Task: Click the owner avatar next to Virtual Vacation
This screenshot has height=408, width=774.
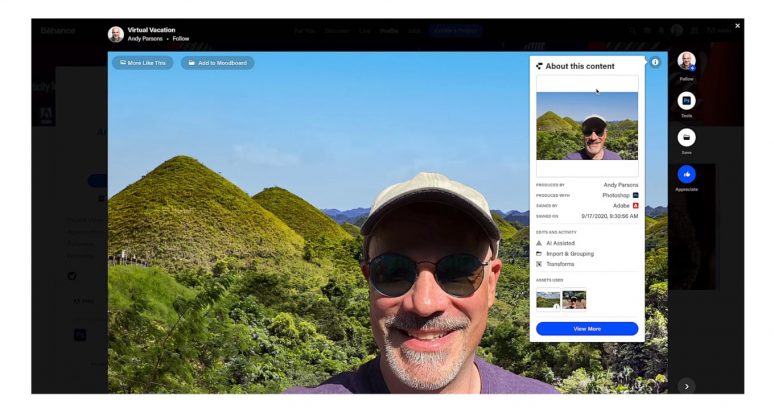Action: 116,34
